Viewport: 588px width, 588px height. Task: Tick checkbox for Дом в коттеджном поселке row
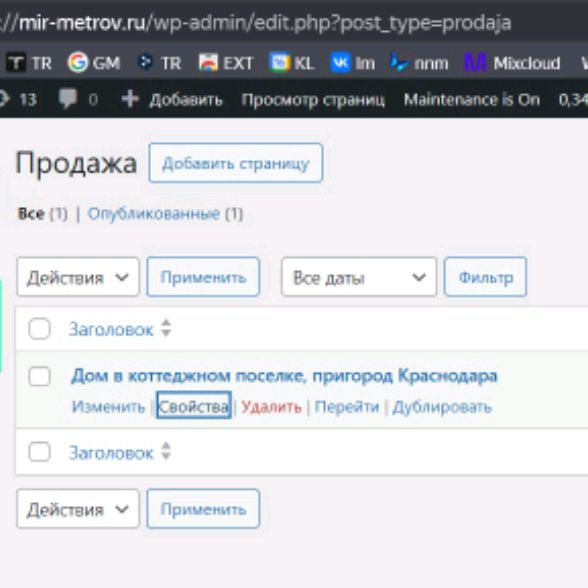point(39,376)
